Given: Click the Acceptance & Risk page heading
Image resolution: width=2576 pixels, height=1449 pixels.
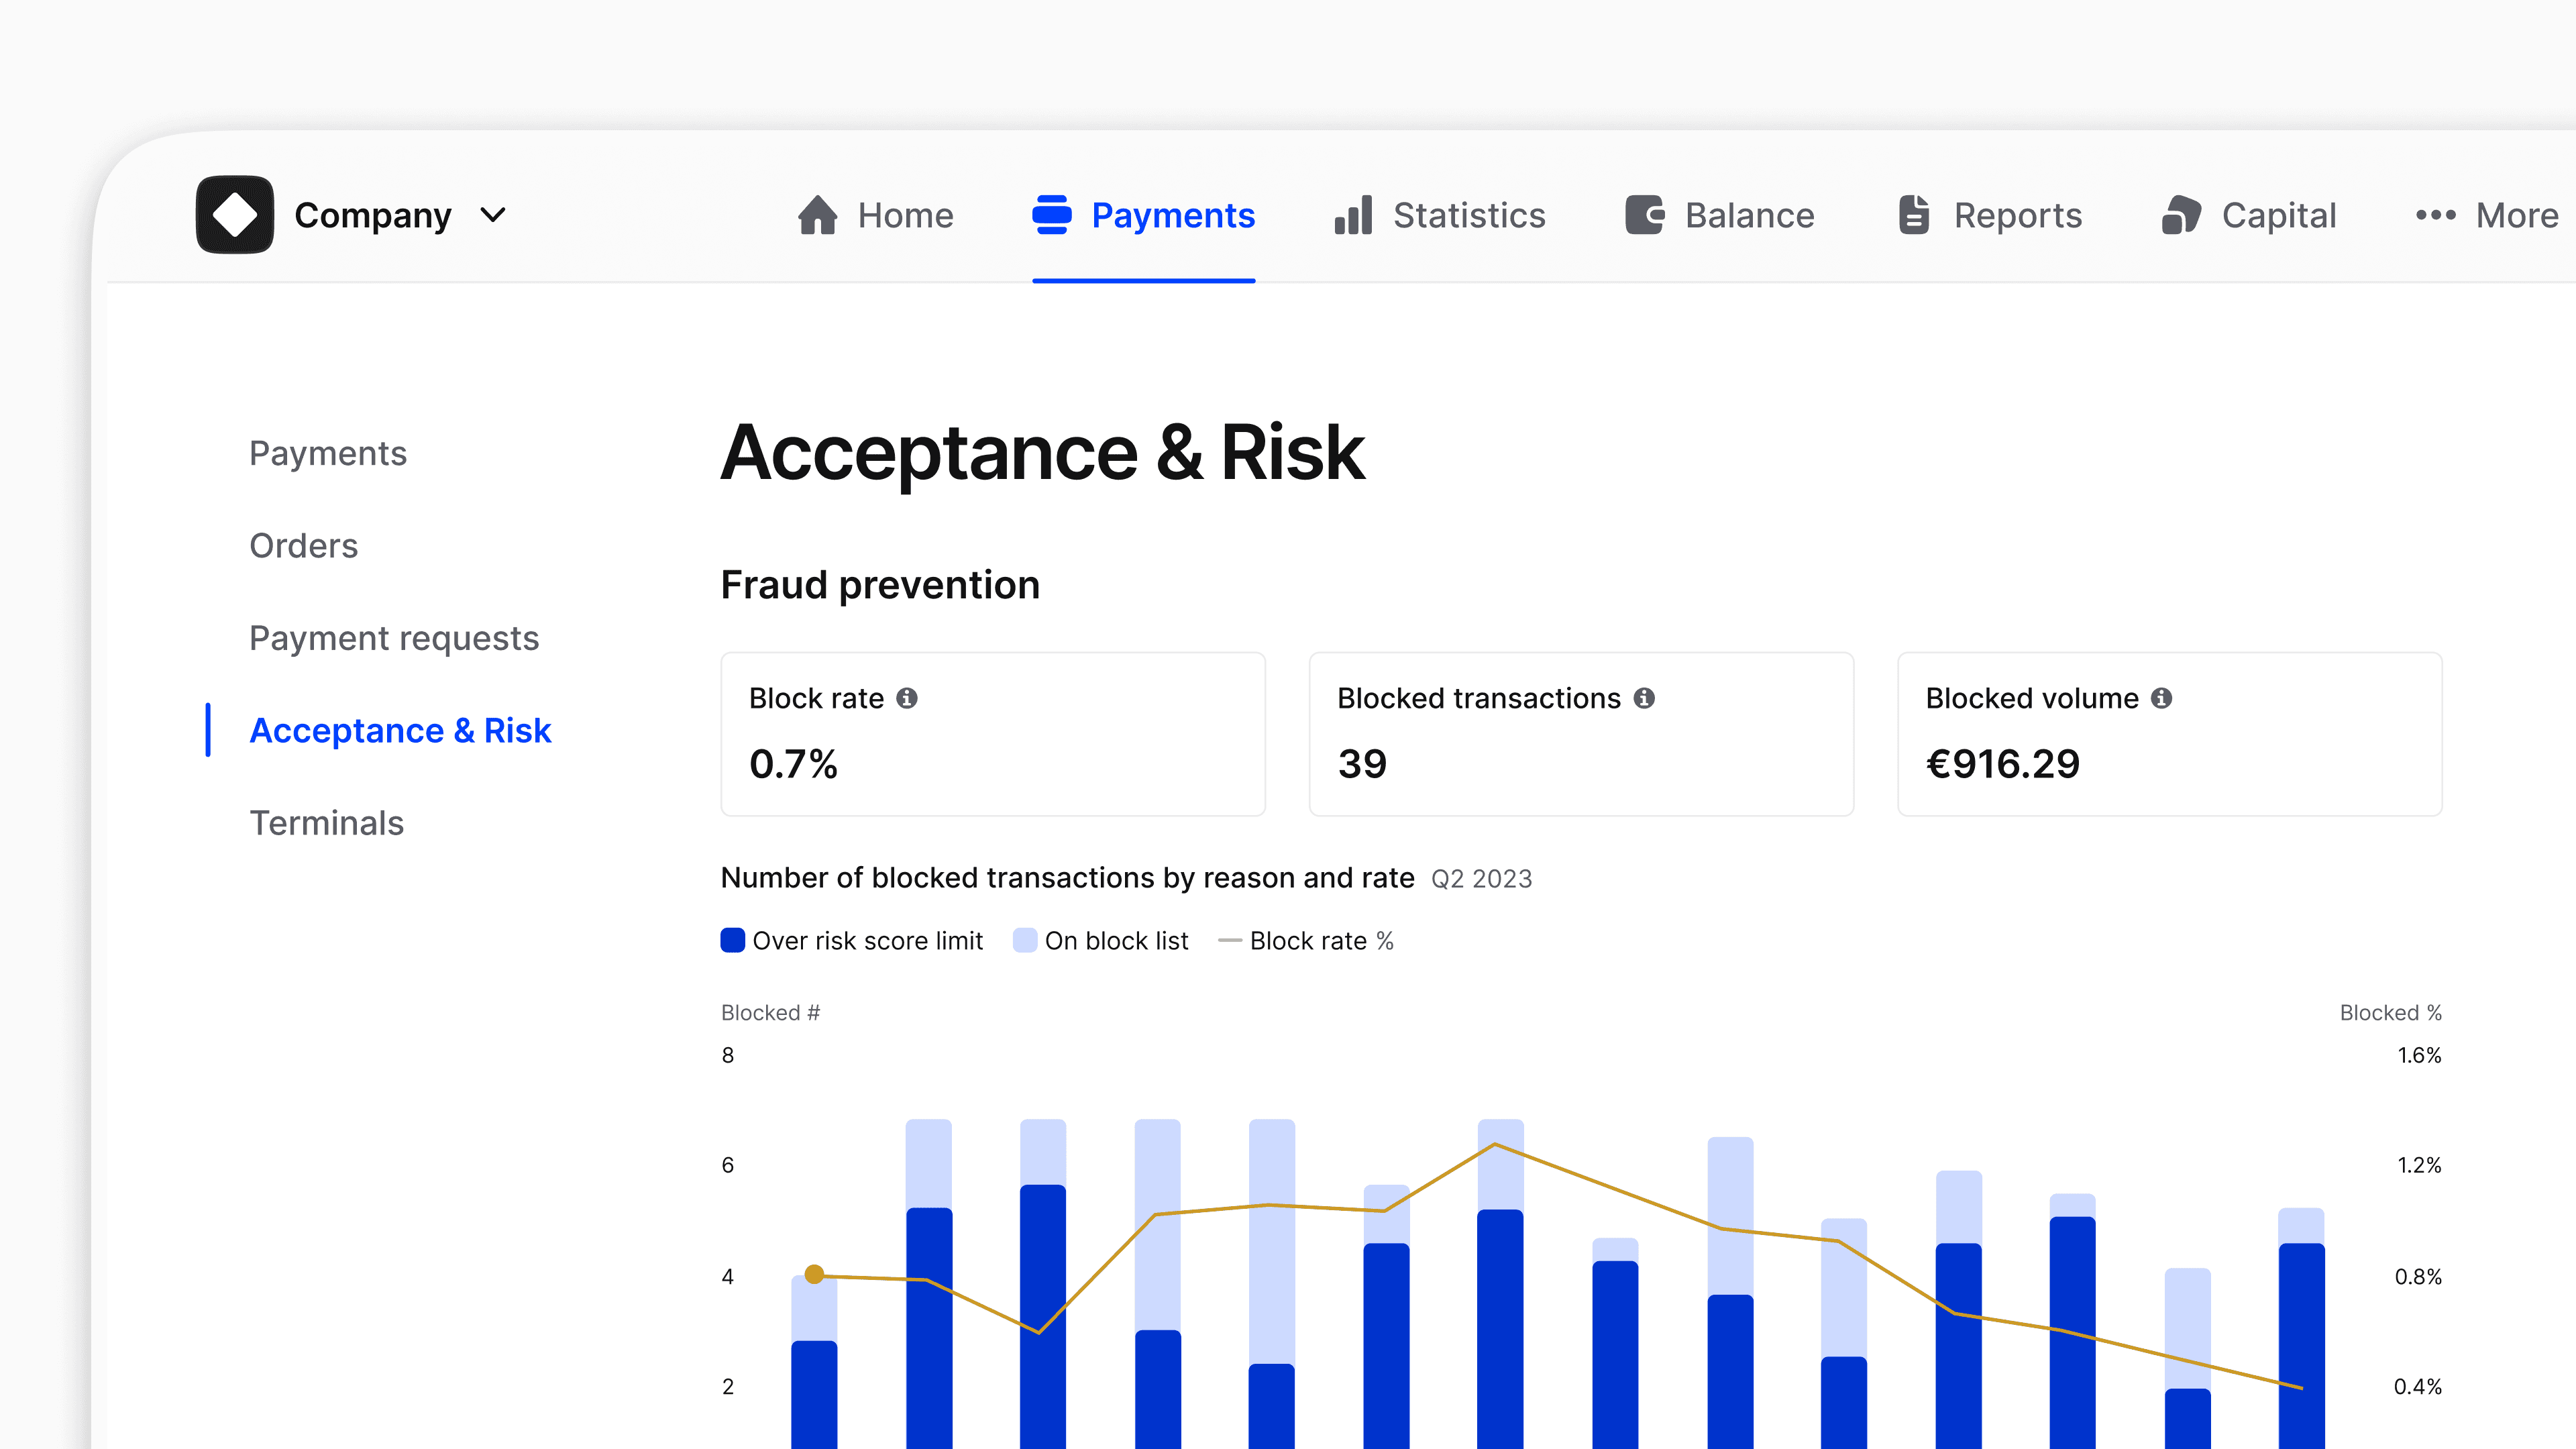Looking at the screenshot, I should click(x=1043, y=453).
